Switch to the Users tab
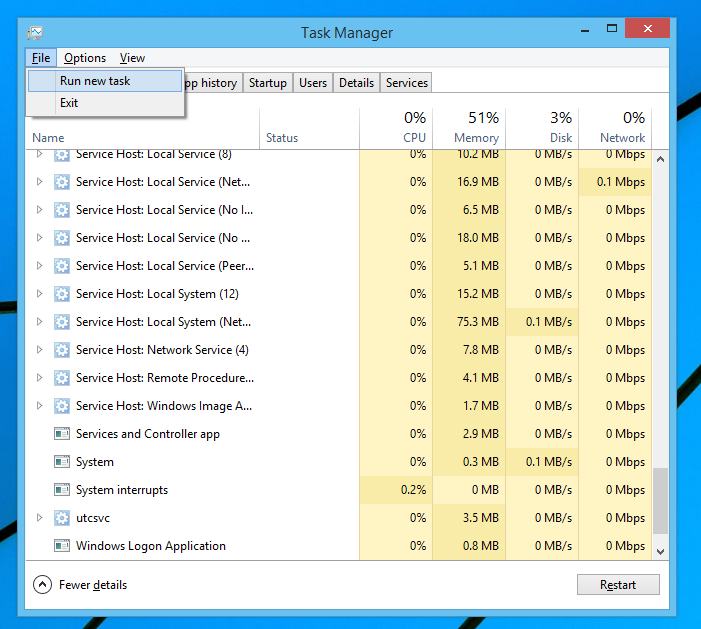Viewport: 701px width, 629px height. coord(313,83)
